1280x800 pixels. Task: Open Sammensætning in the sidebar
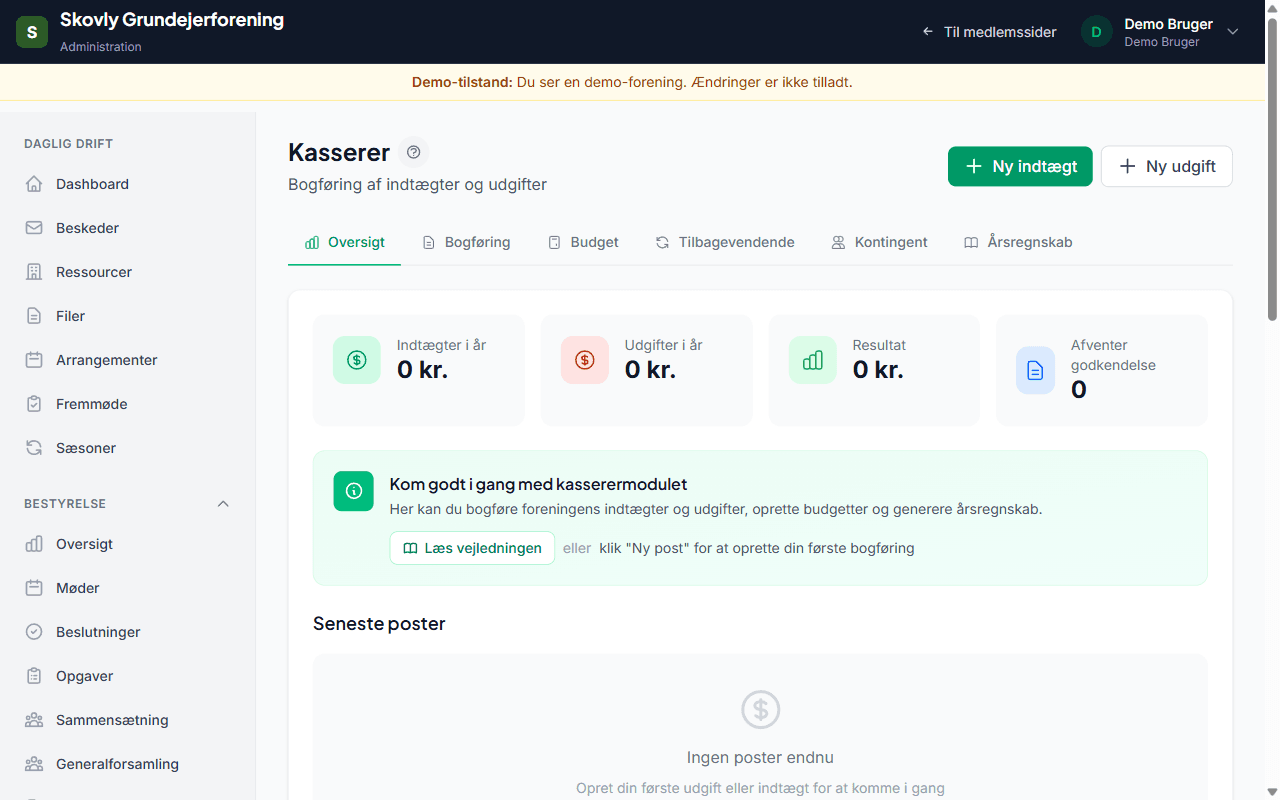pyautogui.click(x=128, y=720)
